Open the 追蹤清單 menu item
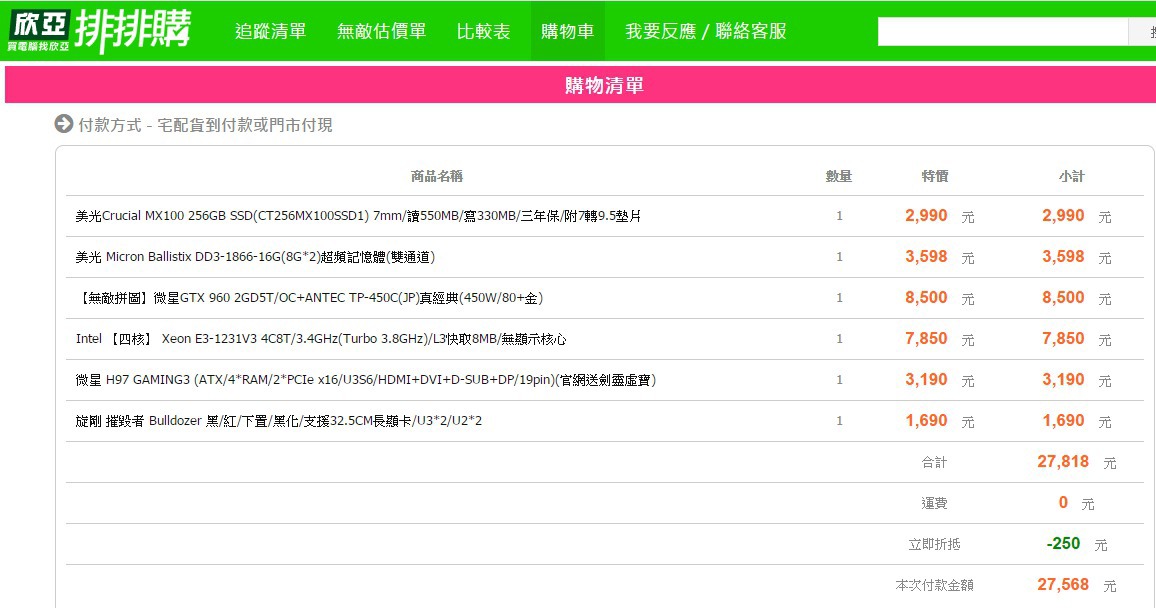This screenshot has width=1156, height=608. pyautogui.click(x=271, y=31)
